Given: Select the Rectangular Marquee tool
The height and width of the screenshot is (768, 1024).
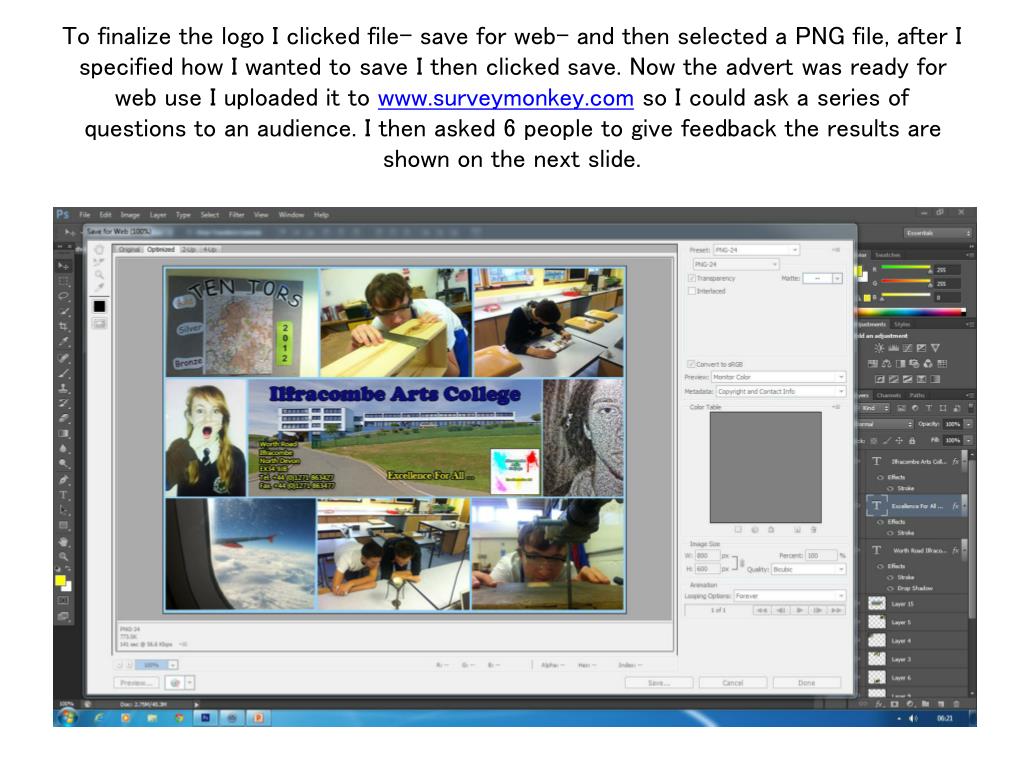Looking at the screenshot, I should click(x=63, y=281).
